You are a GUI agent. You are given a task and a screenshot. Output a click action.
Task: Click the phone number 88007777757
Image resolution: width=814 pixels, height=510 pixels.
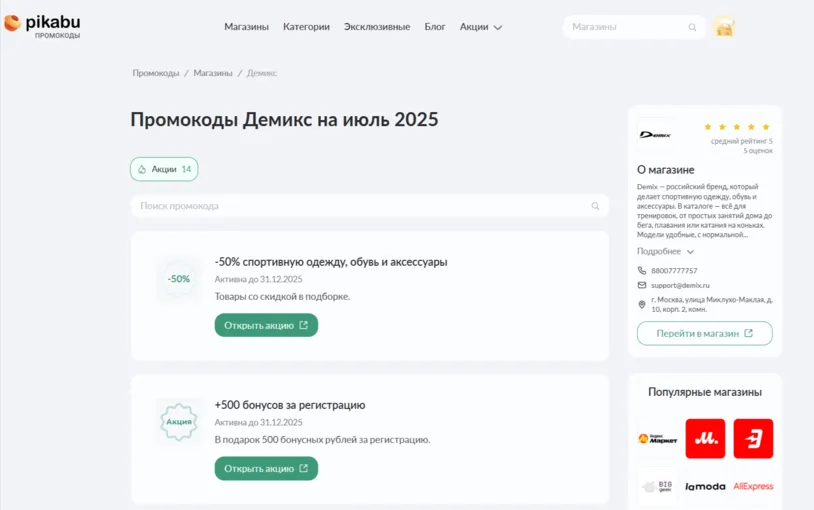click(x=674, y=271)
